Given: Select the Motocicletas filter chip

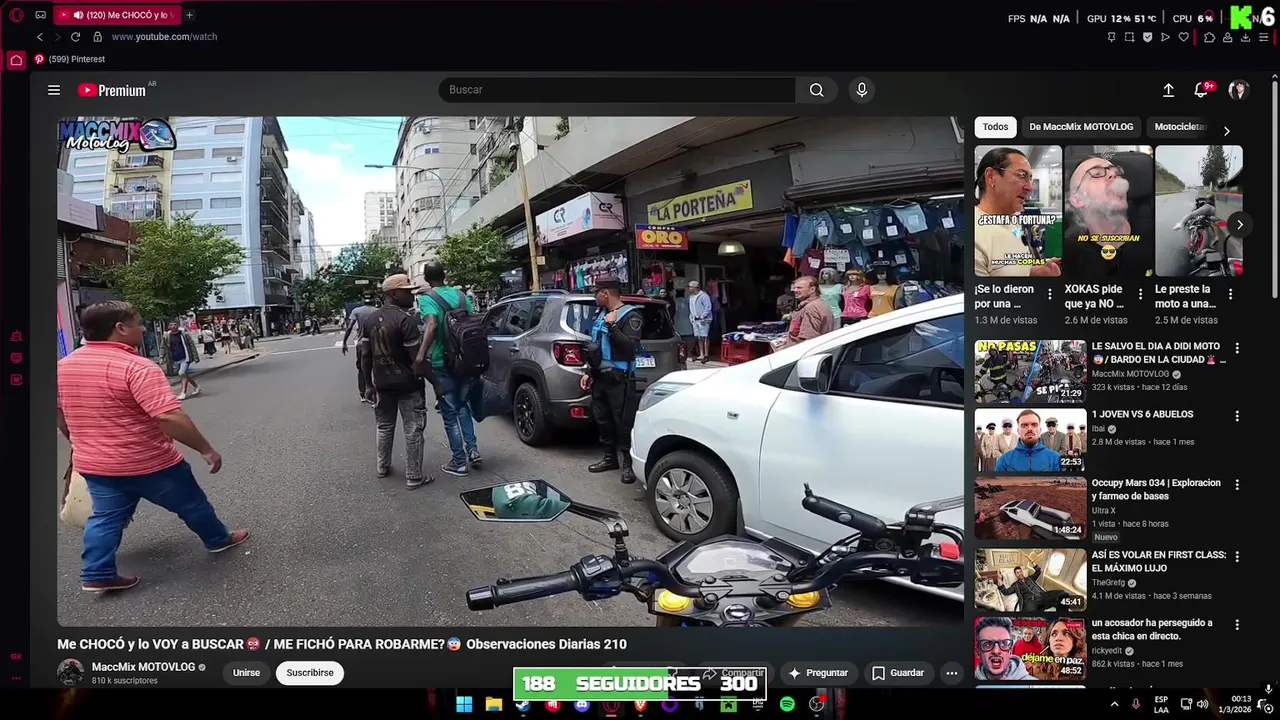Looking at the screenshot, I should tap(1180, 127).
